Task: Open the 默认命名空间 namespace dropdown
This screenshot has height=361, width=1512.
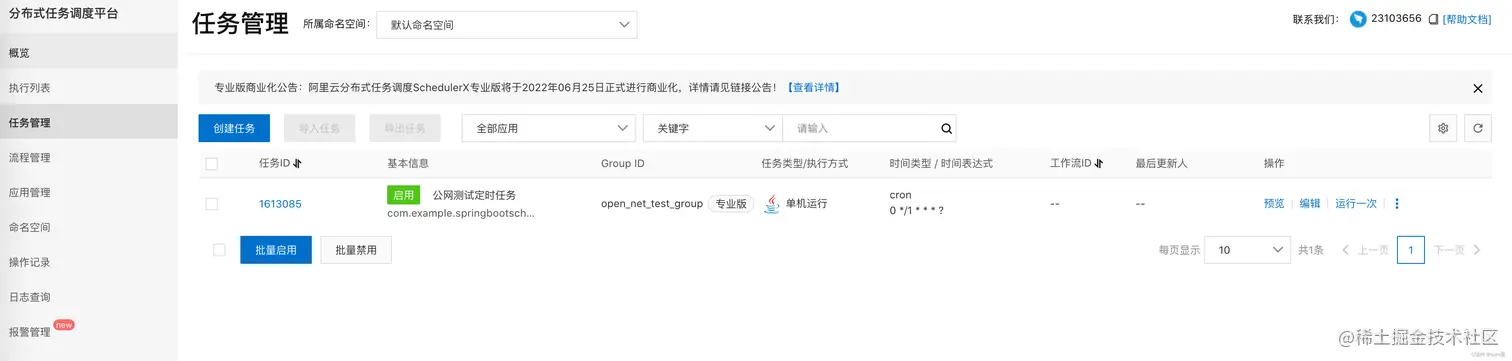Action: pos(506,25)
